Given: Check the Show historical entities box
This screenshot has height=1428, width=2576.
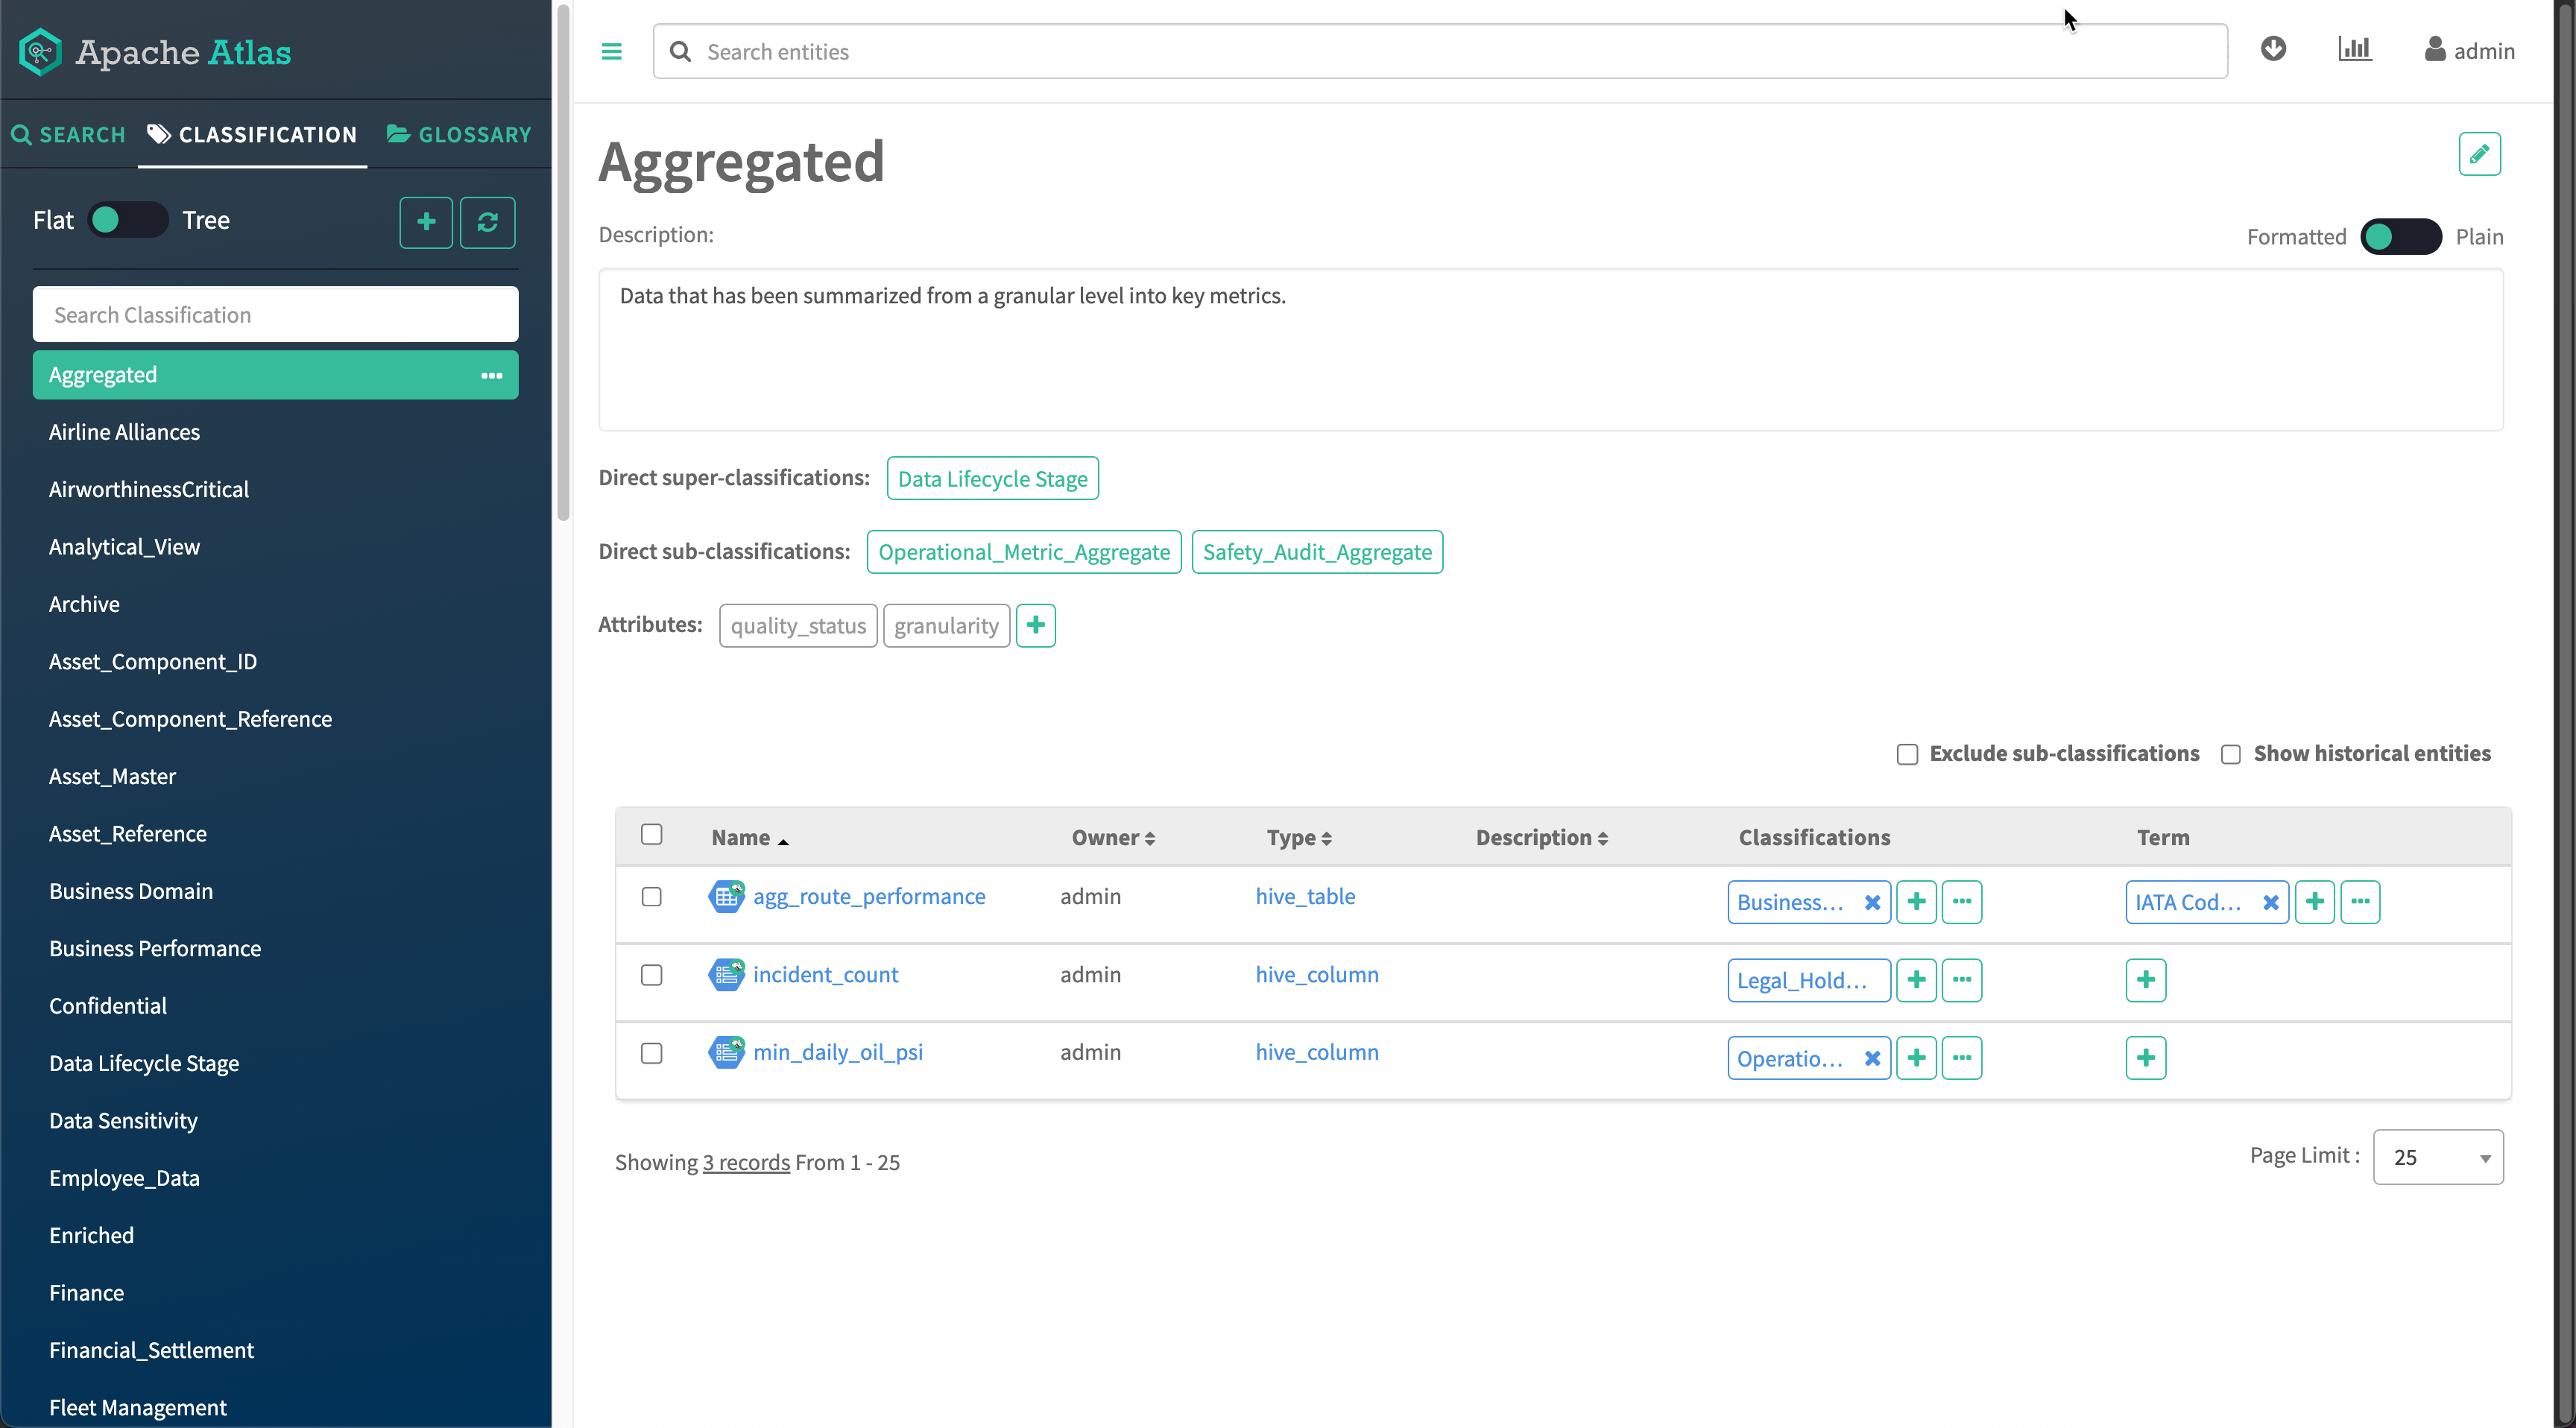Looking at the screenshot, I should (x=2230, y=755).
